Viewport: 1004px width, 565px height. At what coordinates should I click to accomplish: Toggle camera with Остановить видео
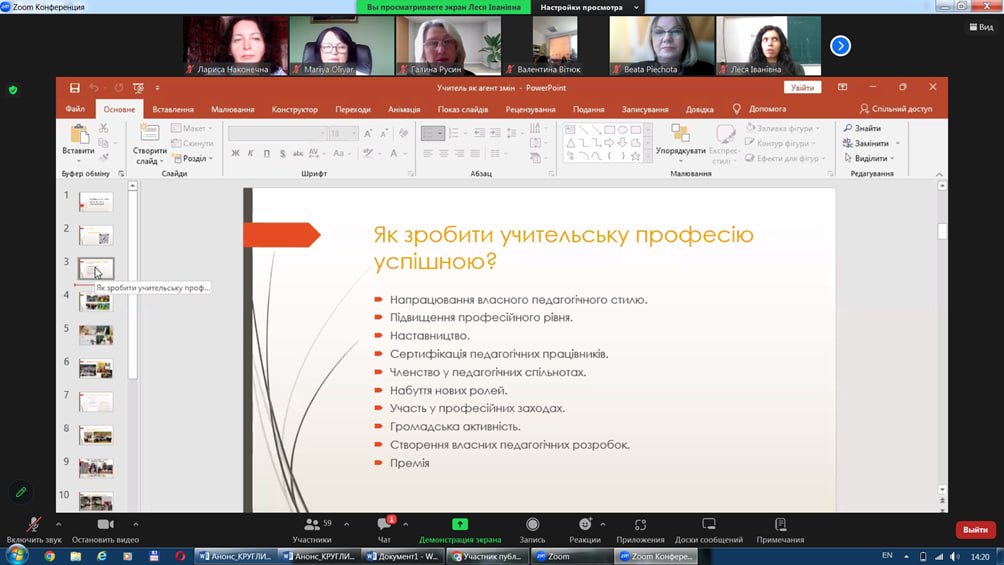pyautogui.click(x=105, y=524)
